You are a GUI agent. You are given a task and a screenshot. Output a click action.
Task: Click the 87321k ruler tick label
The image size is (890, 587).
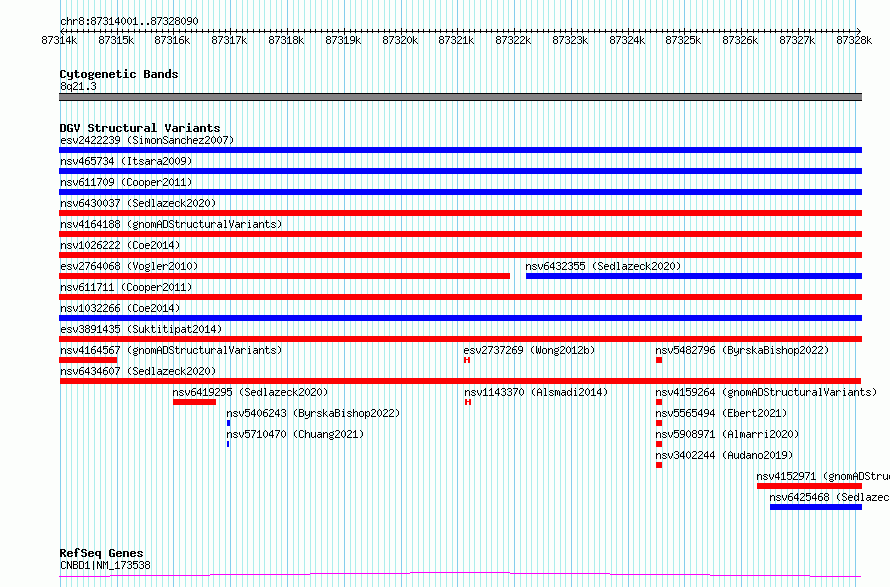(456, 40)
